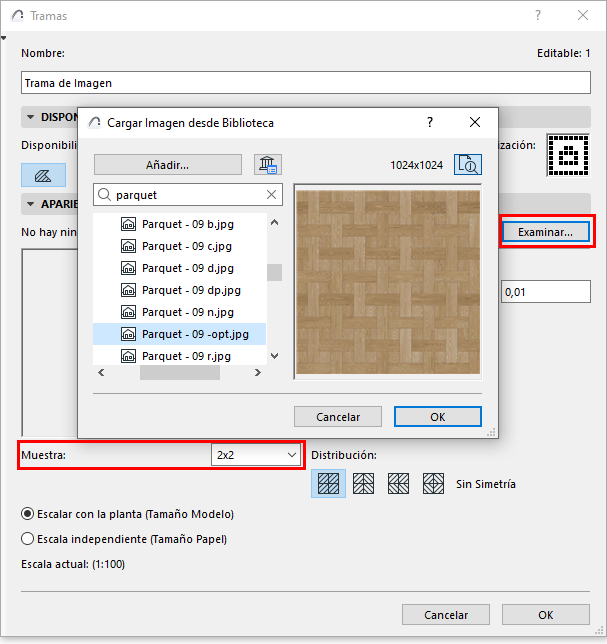Click the image icon beside Parquet - 09 -opt.jpg
This screenshot has height=644, width=607.
(129, 334)
